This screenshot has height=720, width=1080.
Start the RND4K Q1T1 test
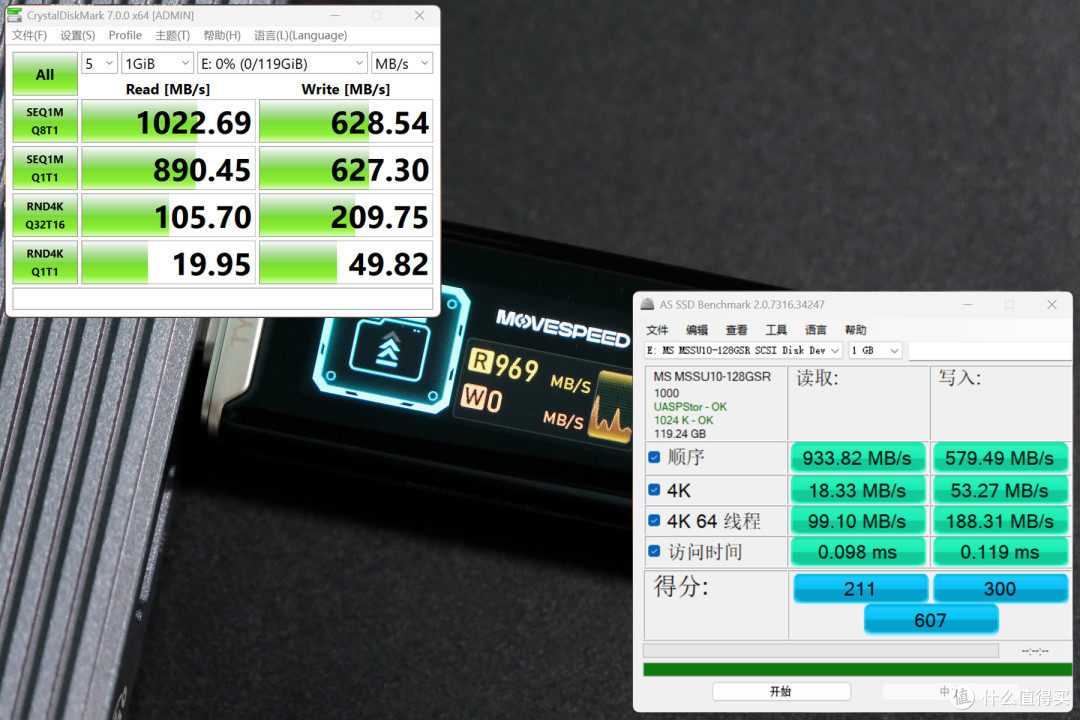[45, 263]
